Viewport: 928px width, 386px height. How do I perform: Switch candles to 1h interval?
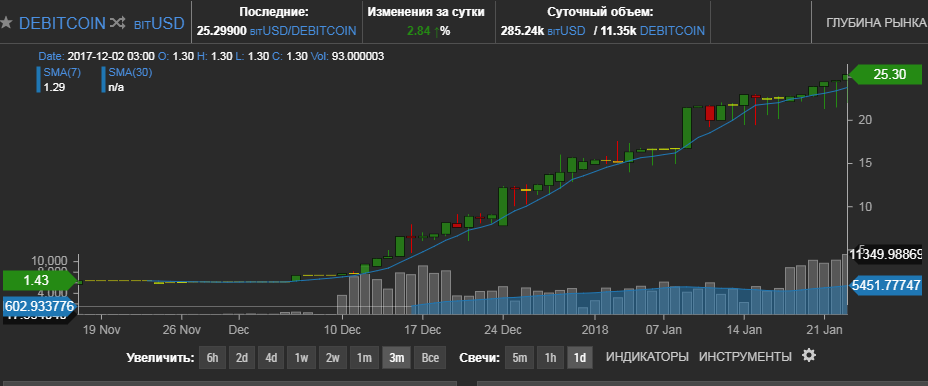pyautogui.click(x=550, y=358)
